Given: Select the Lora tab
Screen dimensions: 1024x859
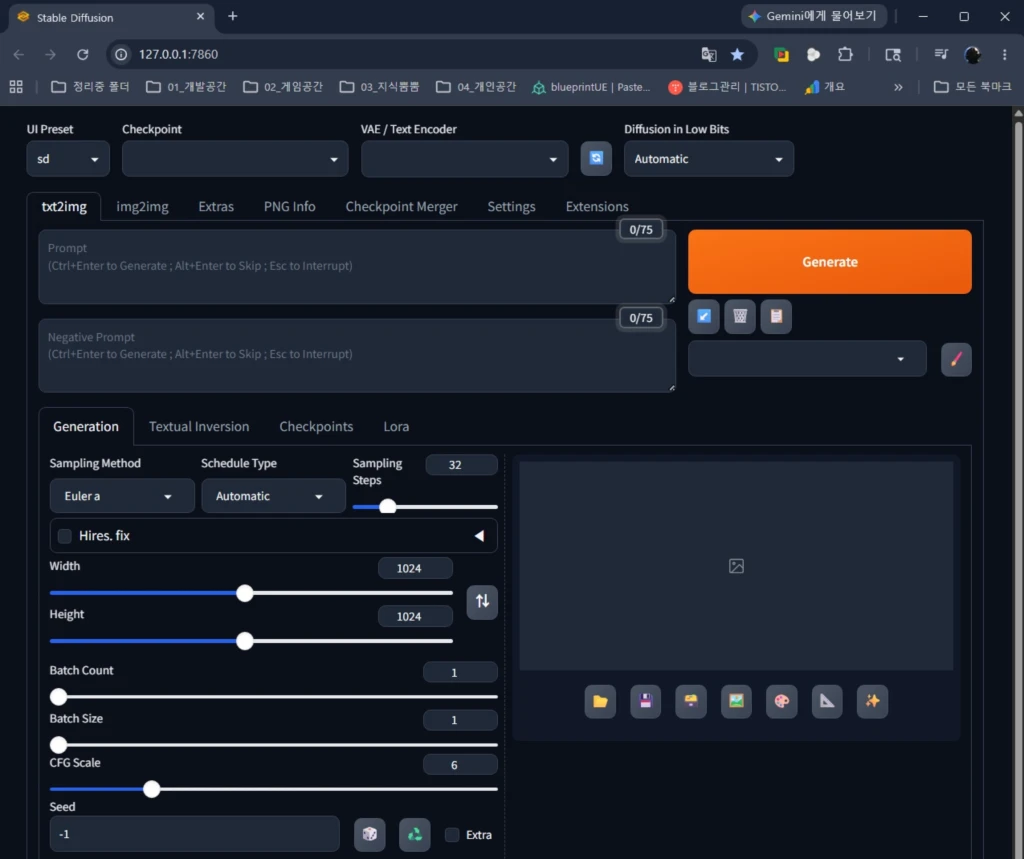Looking at the screenshot, I should click(x=396, y=427).
